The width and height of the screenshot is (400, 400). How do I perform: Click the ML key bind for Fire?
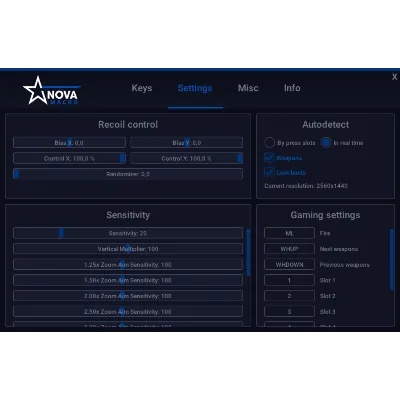tap(289, 233)
